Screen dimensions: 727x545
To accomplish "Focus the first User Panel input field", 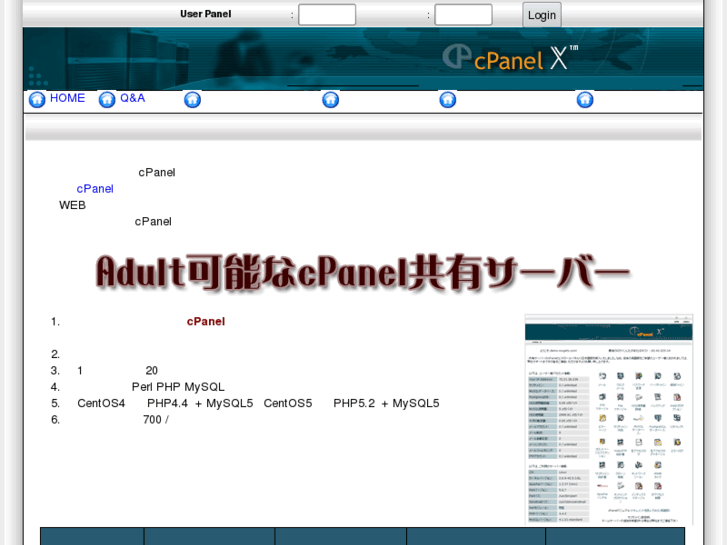I will click(x=327, y=15).
